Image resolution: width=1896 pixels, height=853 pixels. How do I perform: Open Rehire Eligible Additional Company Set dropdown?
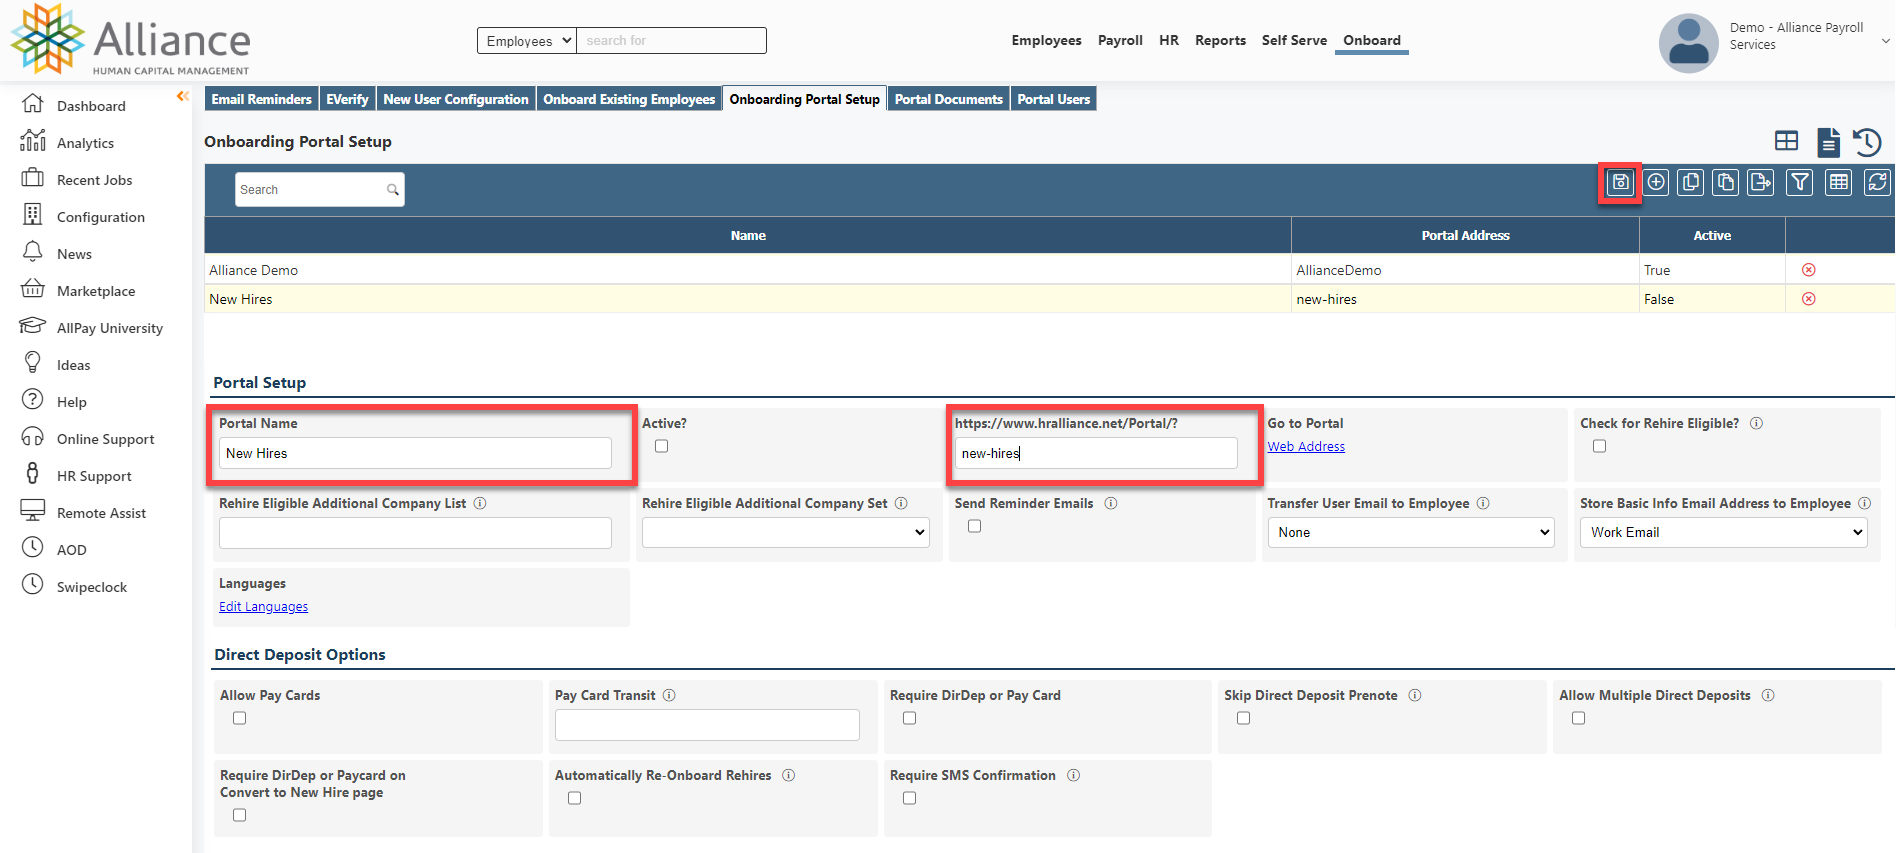[786, 532]
